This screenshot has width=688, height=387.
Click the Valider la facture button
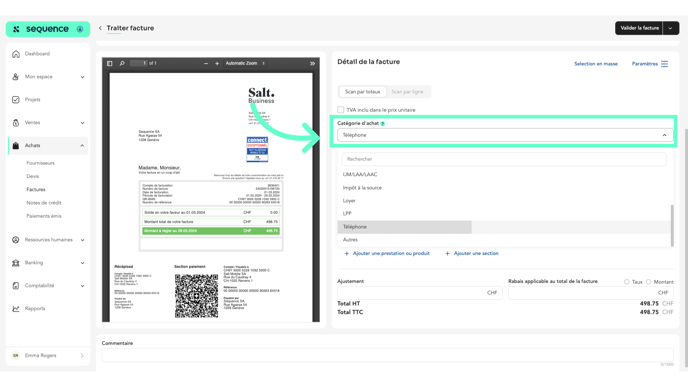tap(639, 28)
